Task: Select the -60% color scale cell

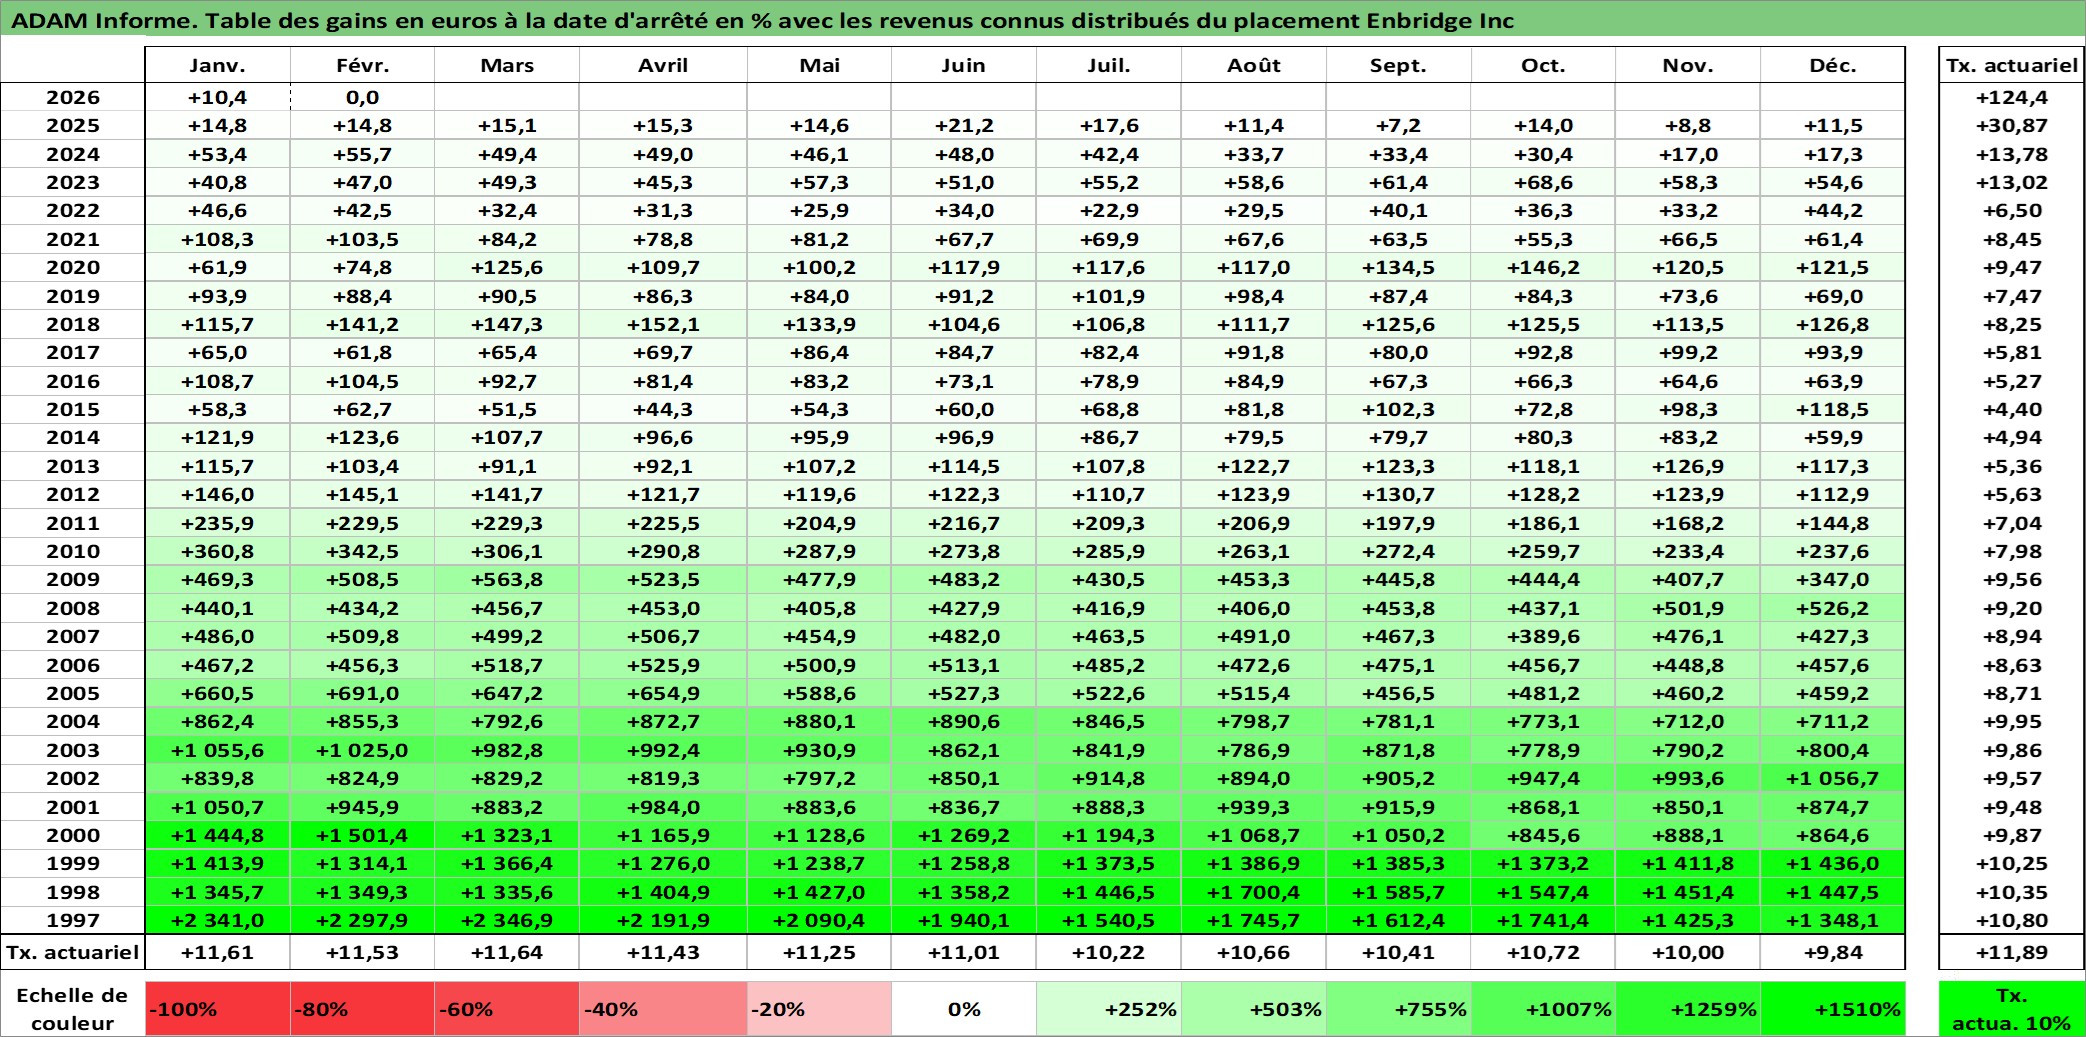Action: coord(507,1009)
